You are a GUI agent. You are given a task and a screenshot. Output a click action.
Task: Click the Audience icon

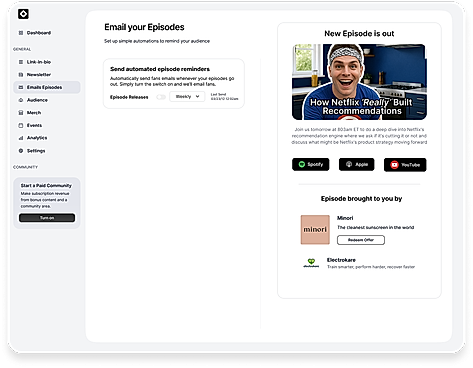(x=21, y=100)
